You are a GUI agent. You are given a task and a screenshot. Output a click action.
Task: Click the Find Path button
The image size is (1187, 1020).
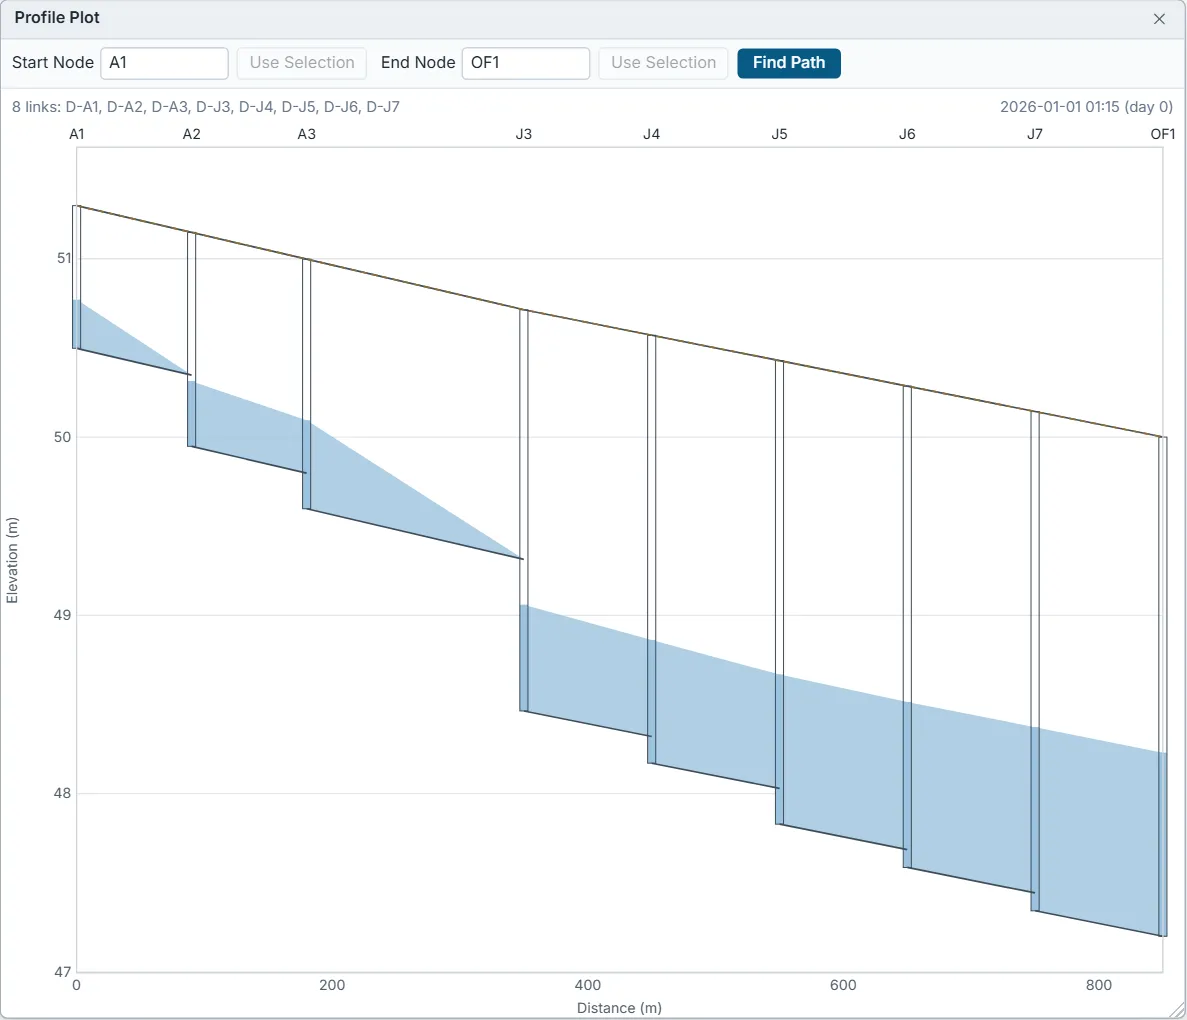pos(789,63)
